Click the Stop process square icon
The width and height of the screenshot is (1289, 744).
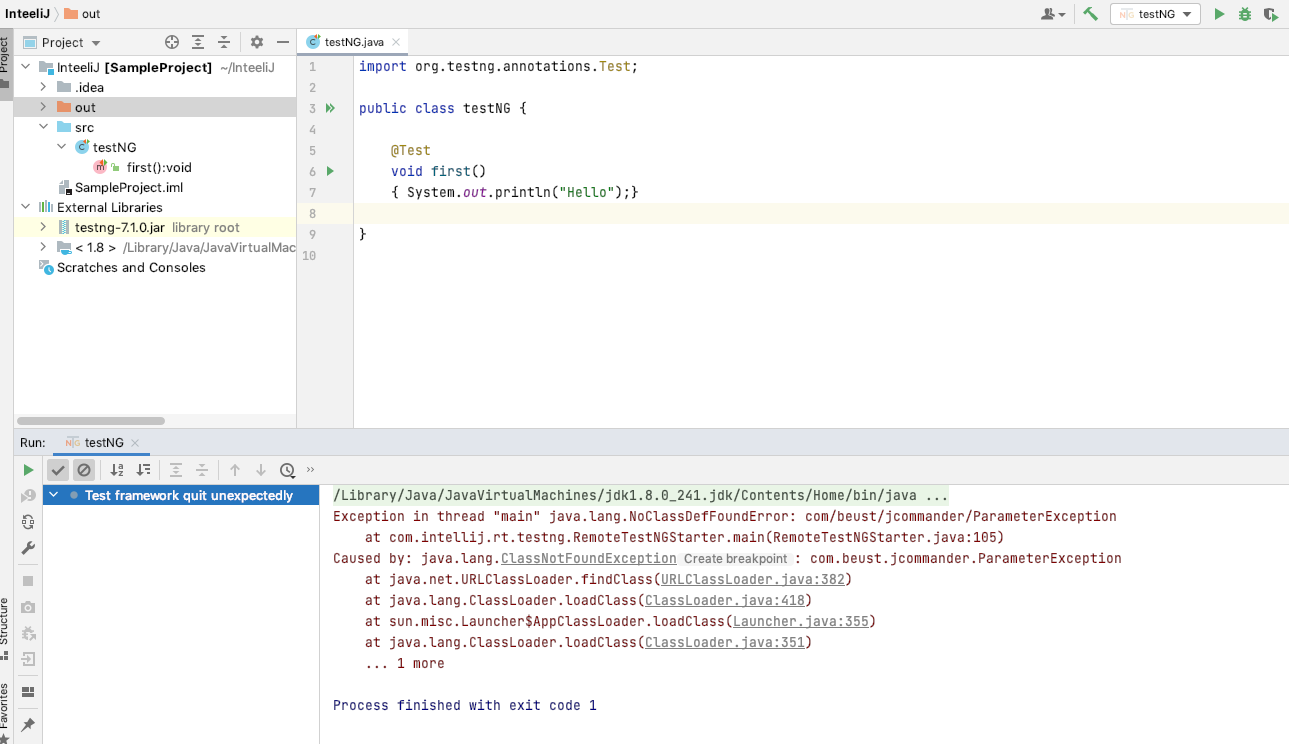point(28,581)
